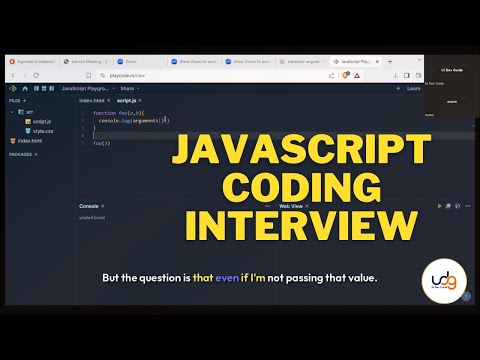Open the site settings icon left of the URL
480x360 pixels.
click(x=102, y=75)
